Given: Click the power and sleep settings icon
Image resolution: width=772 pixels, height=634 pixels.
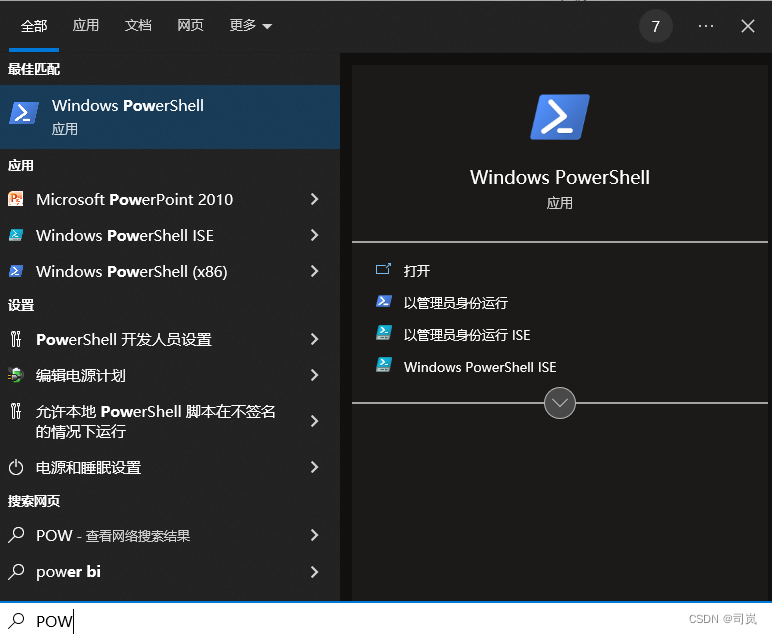Looking at the screenshot, I should pyautogui.click(x=16, y=467).
